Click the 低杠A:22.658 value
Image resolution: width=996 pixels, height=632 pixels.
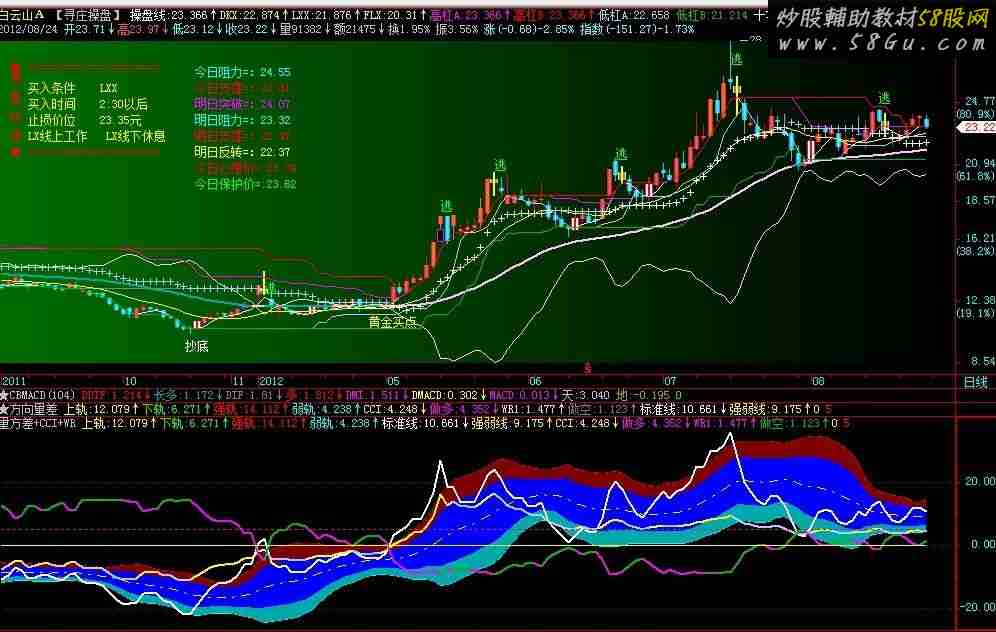coord(634,15)
